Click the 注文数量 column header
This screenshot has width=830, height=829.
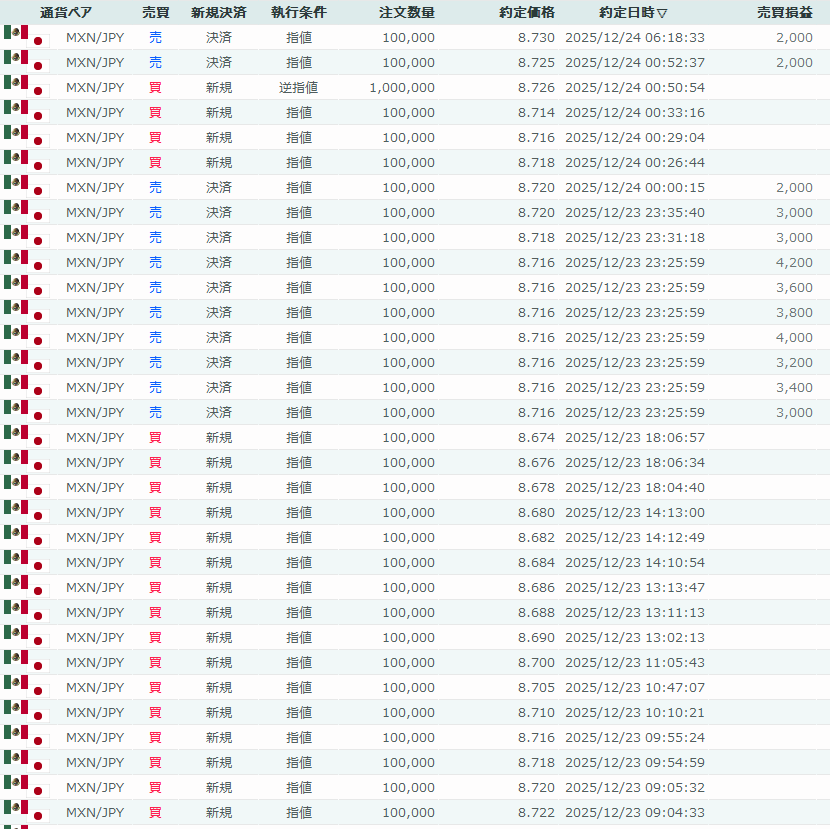[407, 13]
